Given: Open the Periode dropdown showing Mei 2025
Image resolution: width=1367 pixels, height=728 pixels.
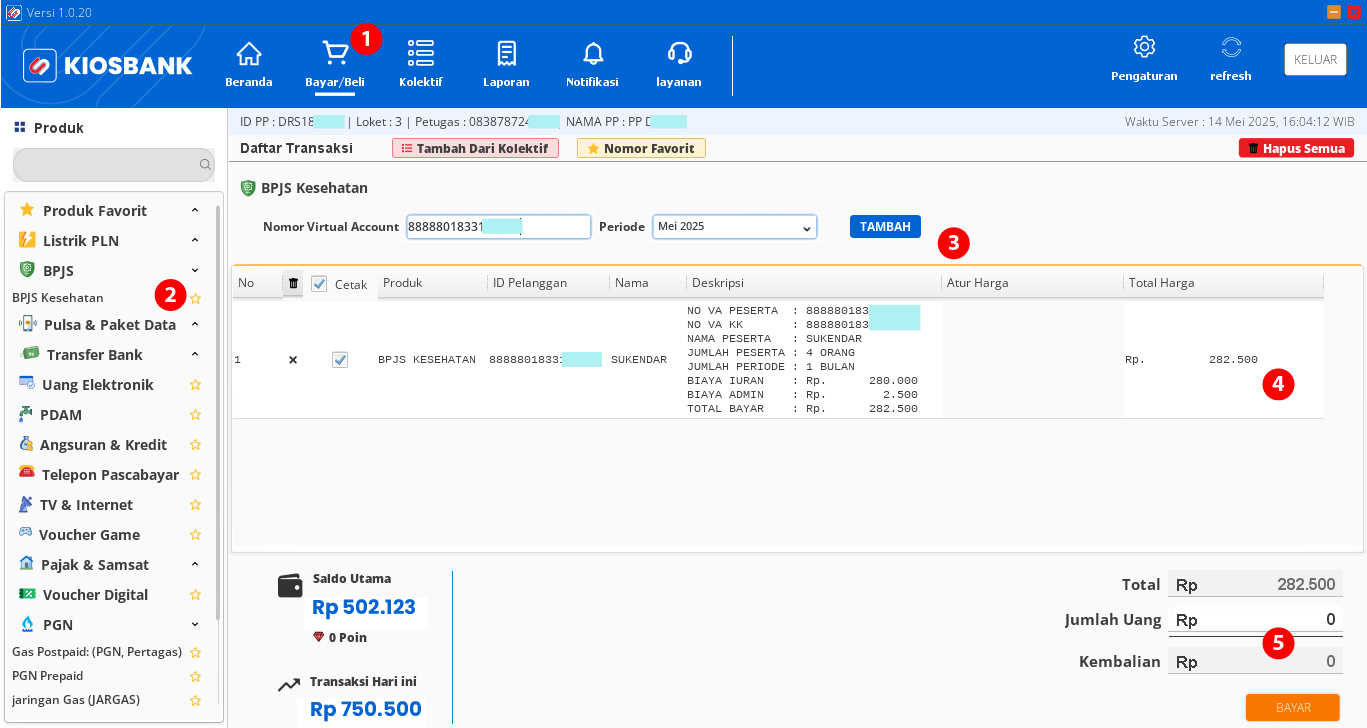Looking at the screenshot, I should pos(734,227).
